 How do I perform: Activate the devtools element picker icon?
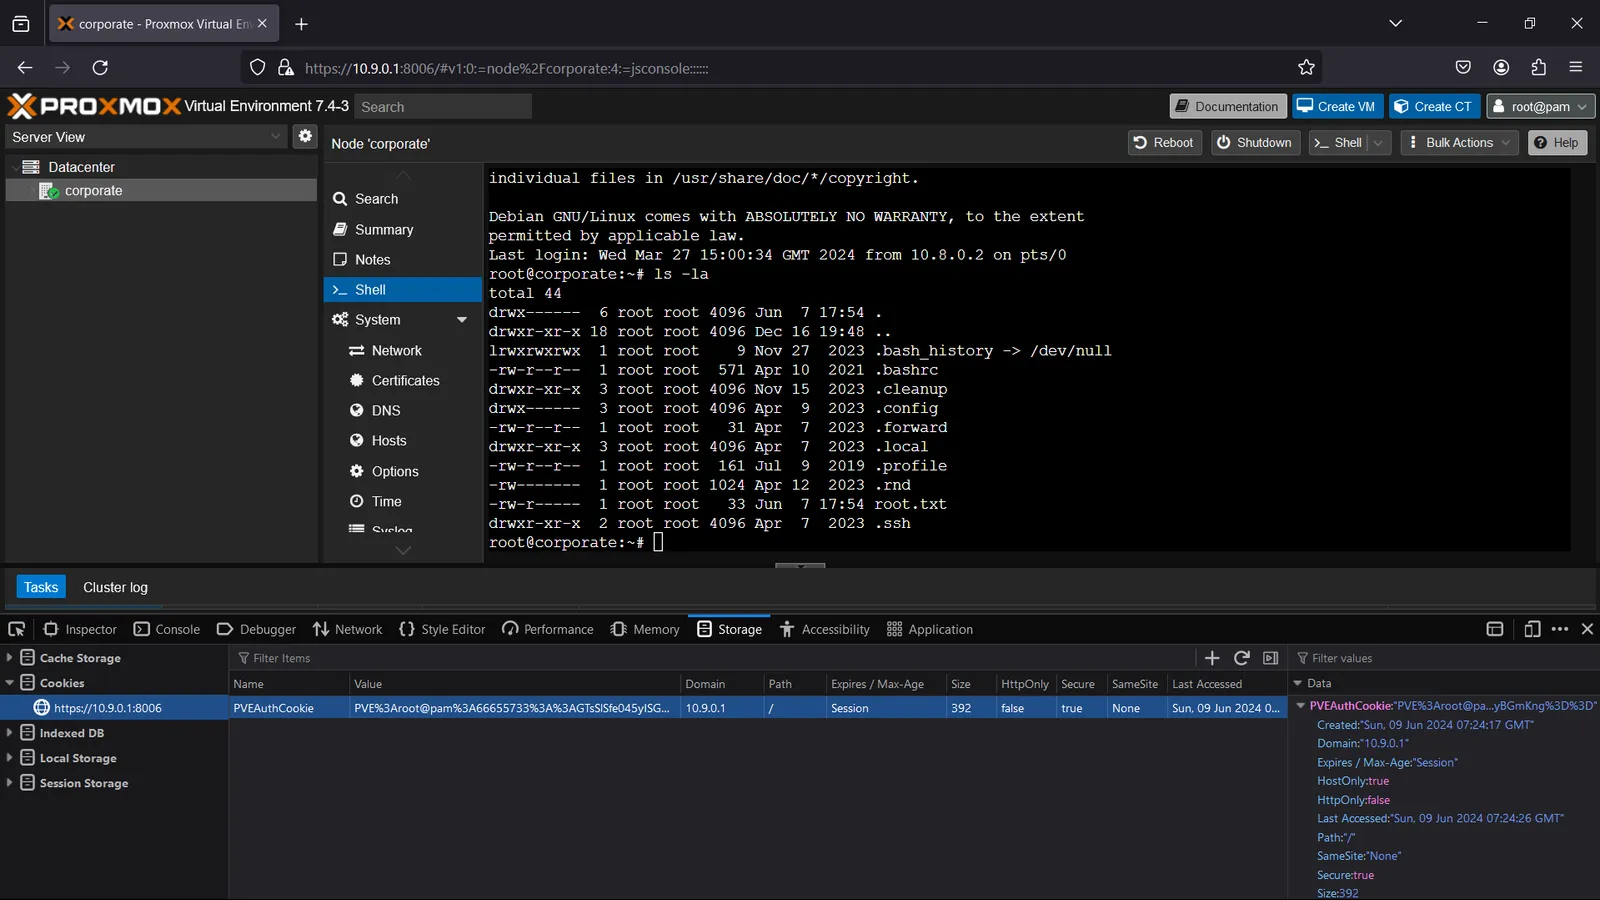(x=16, y=629)
